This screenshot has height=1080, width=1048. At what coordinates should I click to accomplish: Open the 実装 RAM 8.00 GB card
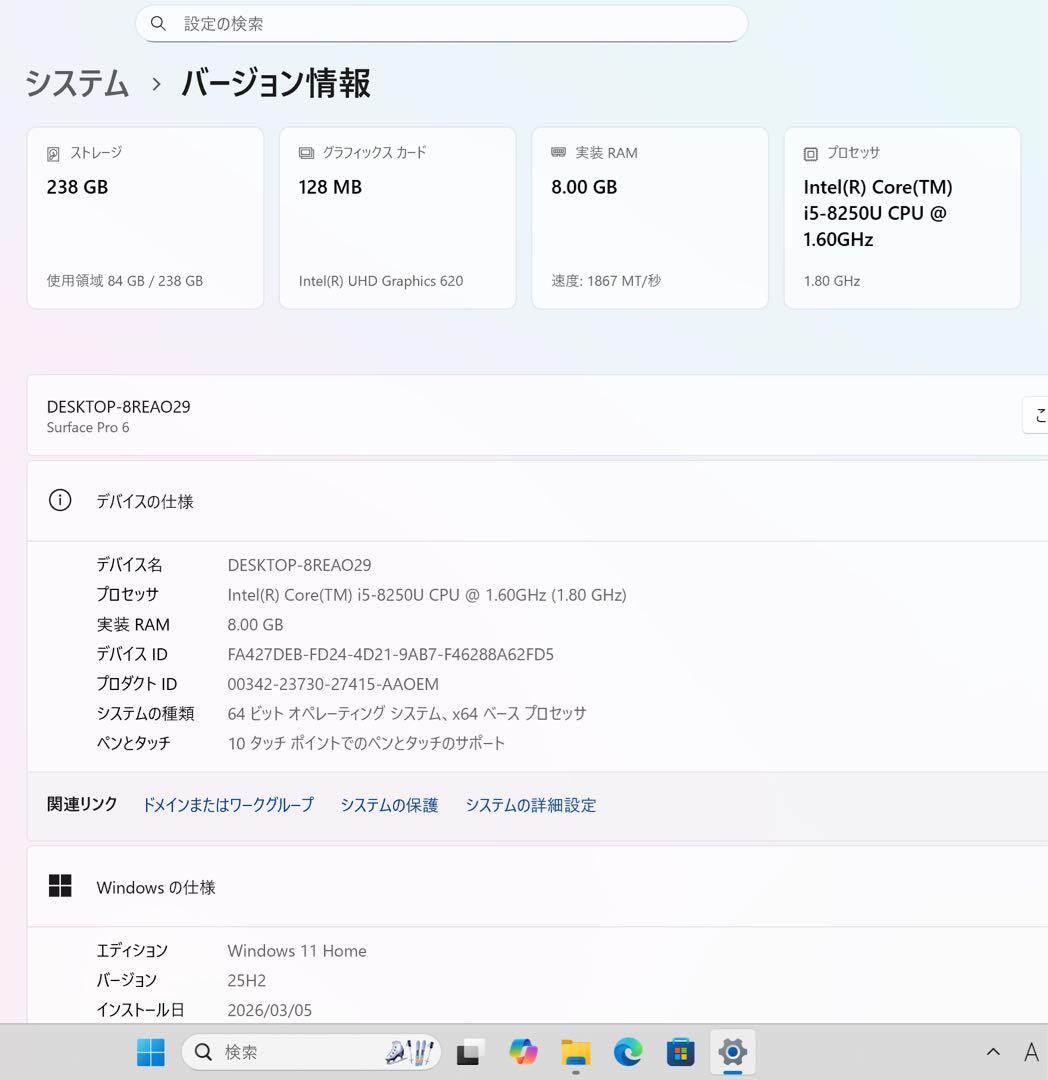[x=650, y=218]
